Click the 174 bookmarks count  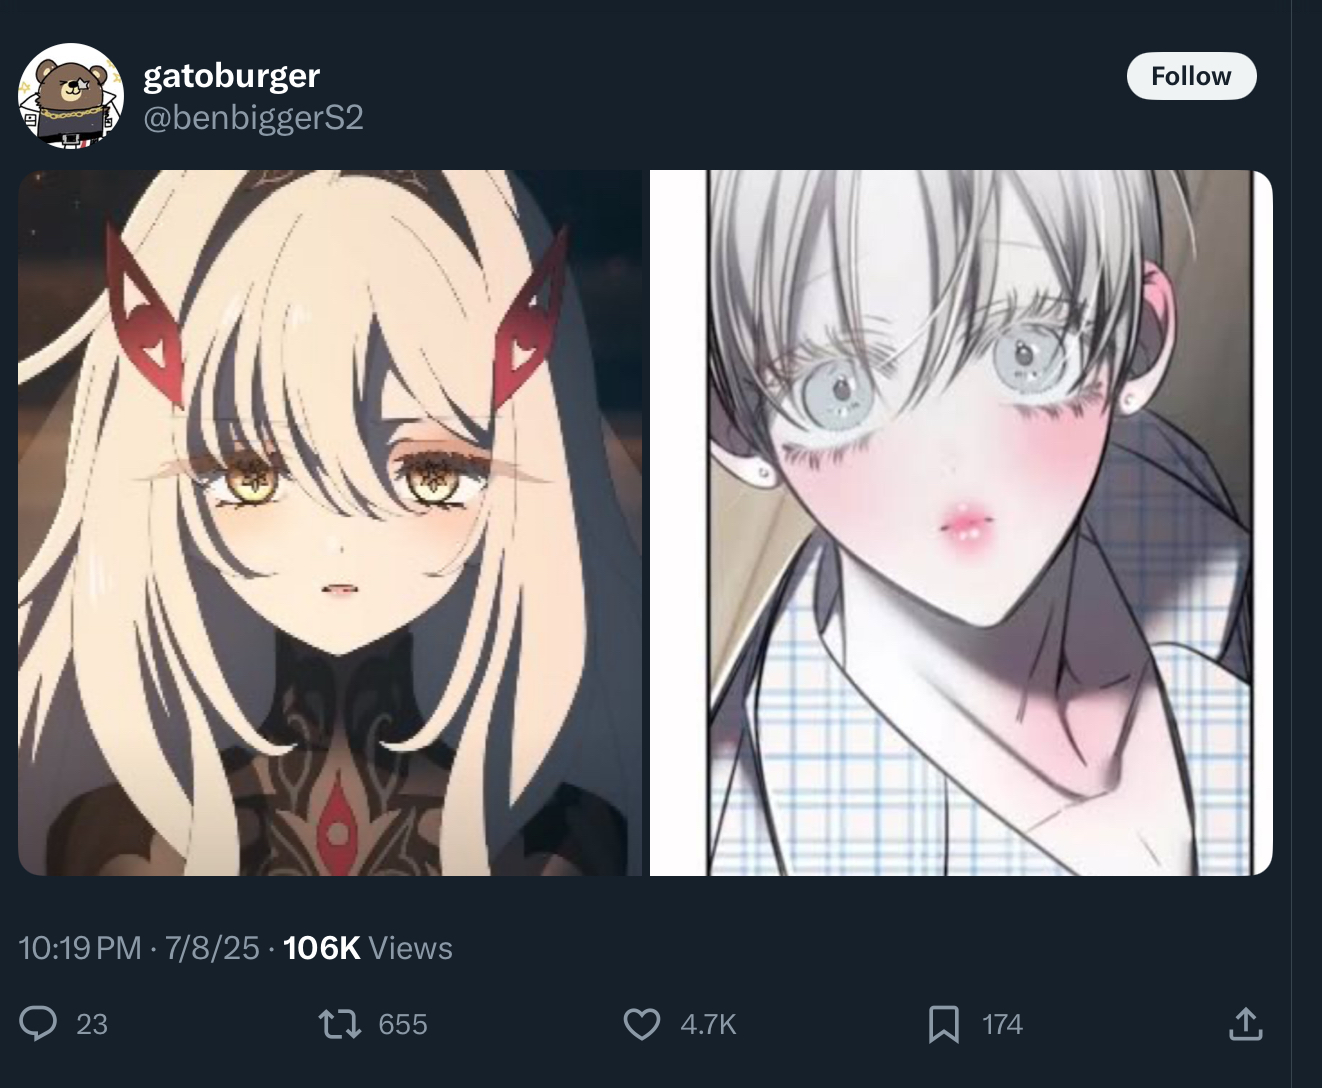[1002, 1024]
